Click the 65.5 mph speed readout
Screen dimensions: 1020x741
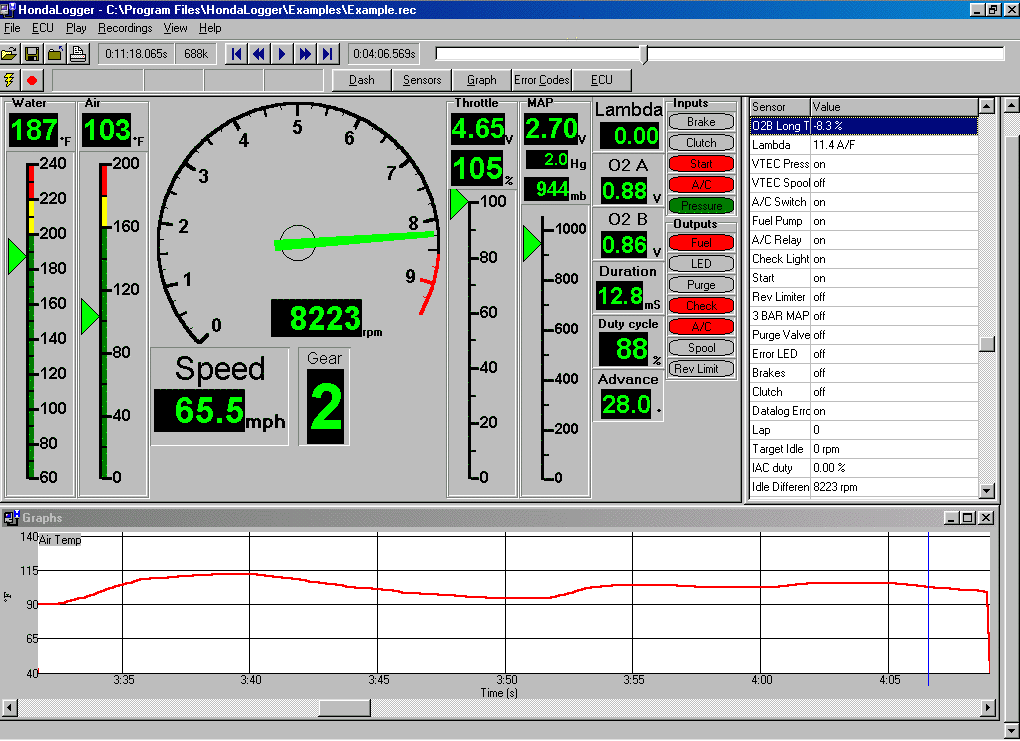(x=200, y=411)
